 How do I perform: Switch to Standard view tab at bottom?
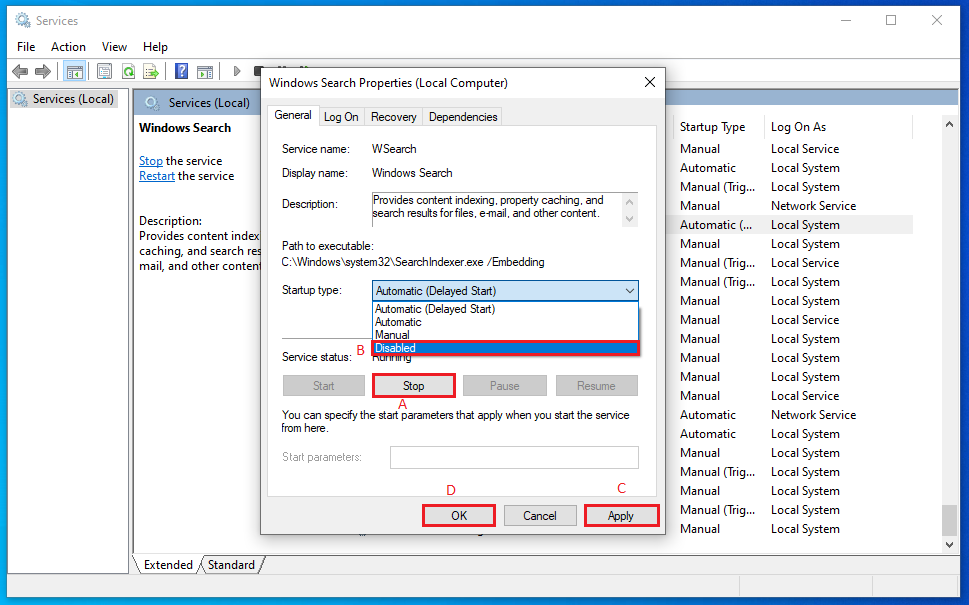click(x=231, y=565)
